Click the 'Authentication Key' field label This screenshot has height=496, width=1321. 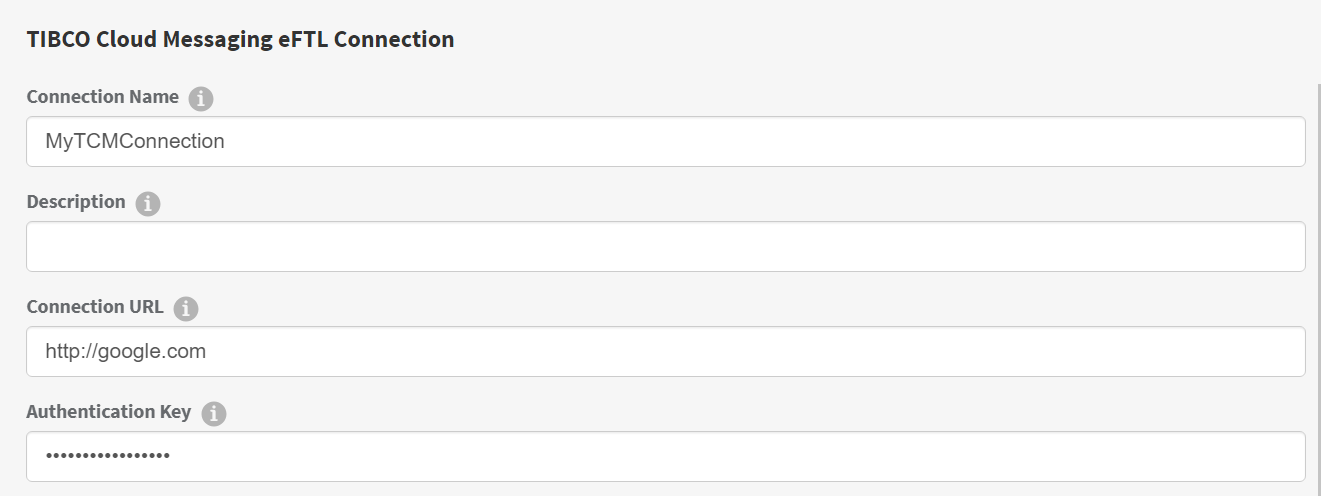pos(109,411)
